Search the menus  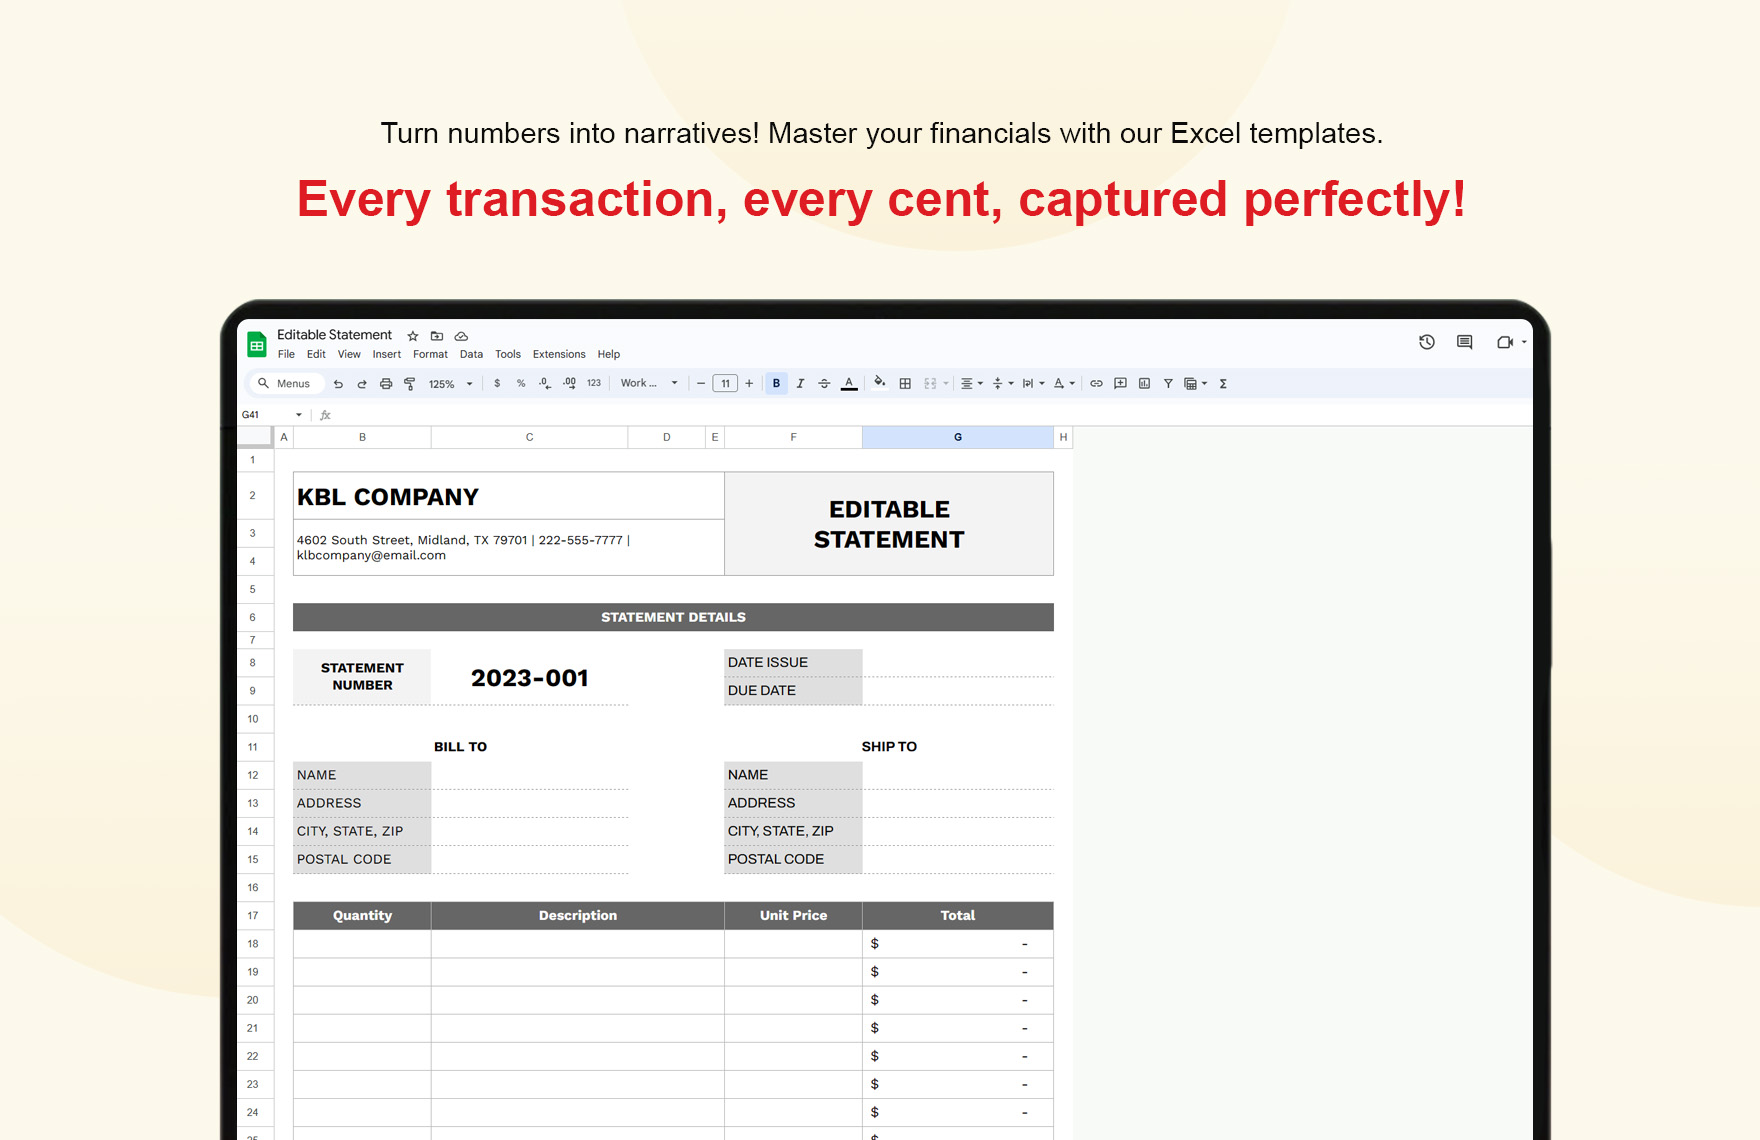285,384
